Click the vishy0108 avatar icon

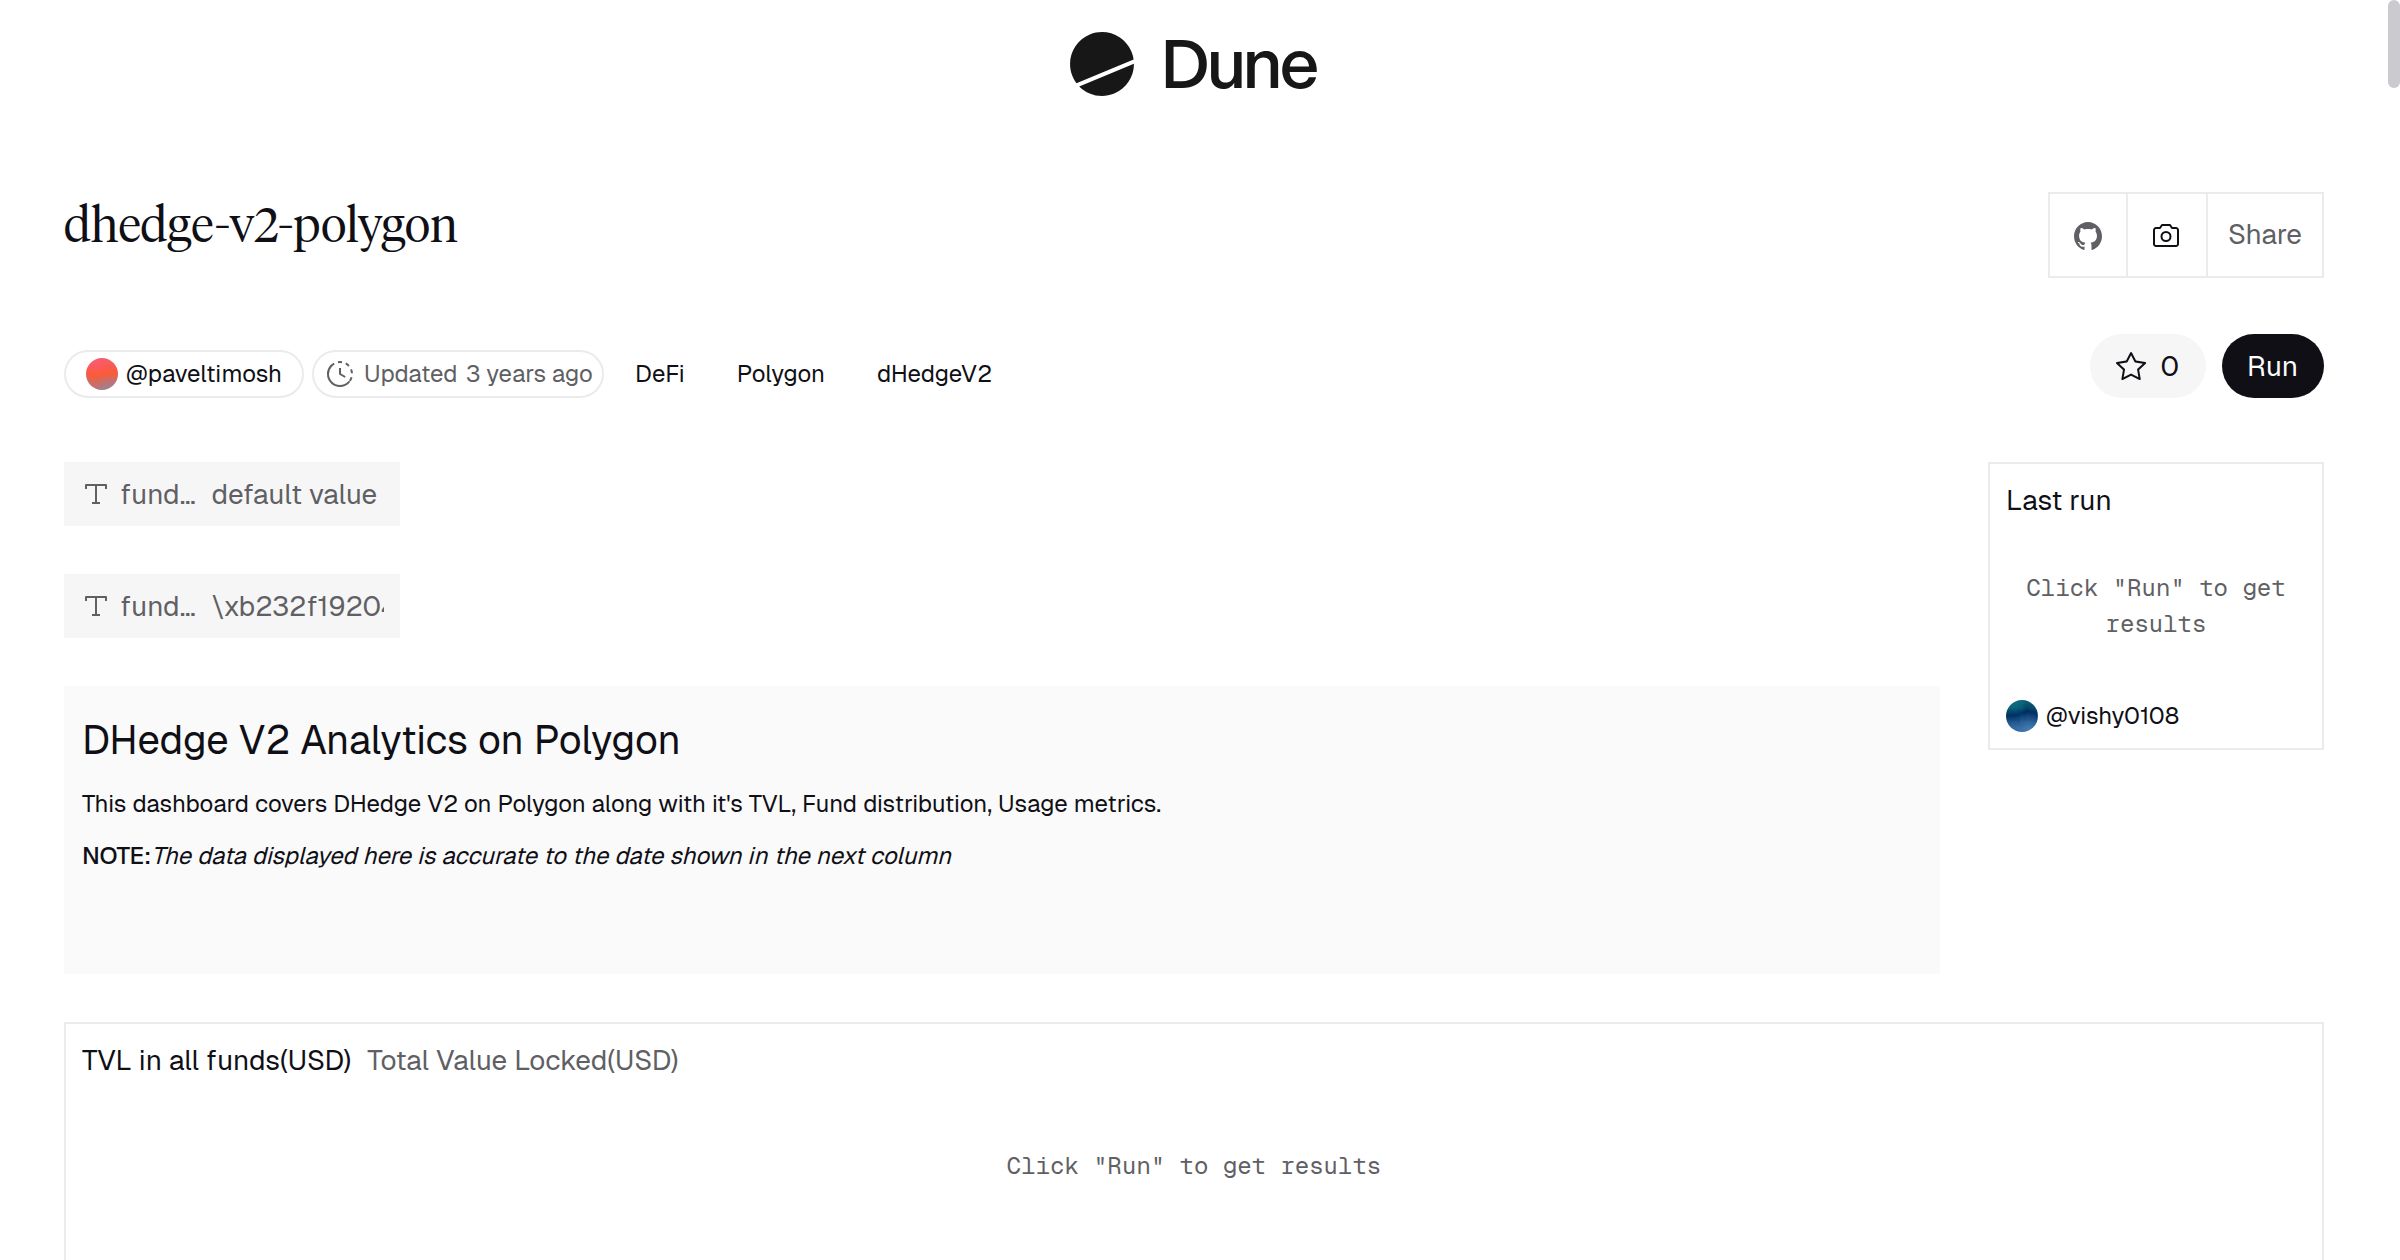point(2021,716)
